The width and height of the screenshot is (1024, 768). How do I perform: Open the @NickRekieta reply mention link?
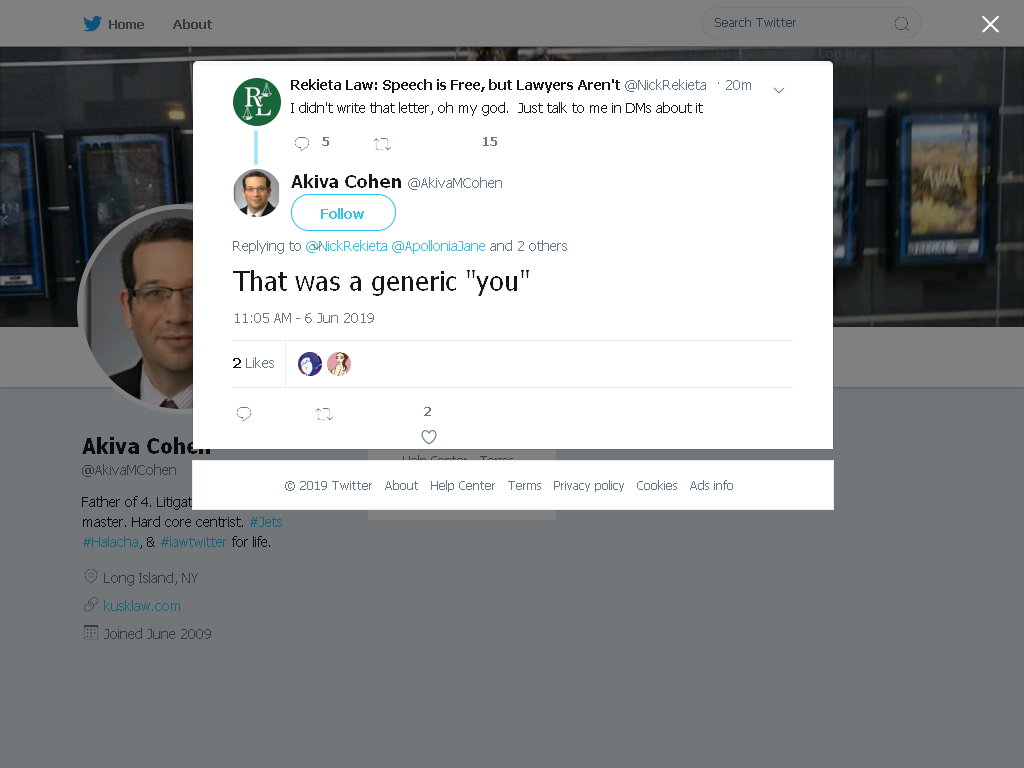click(x=346, y=246)
